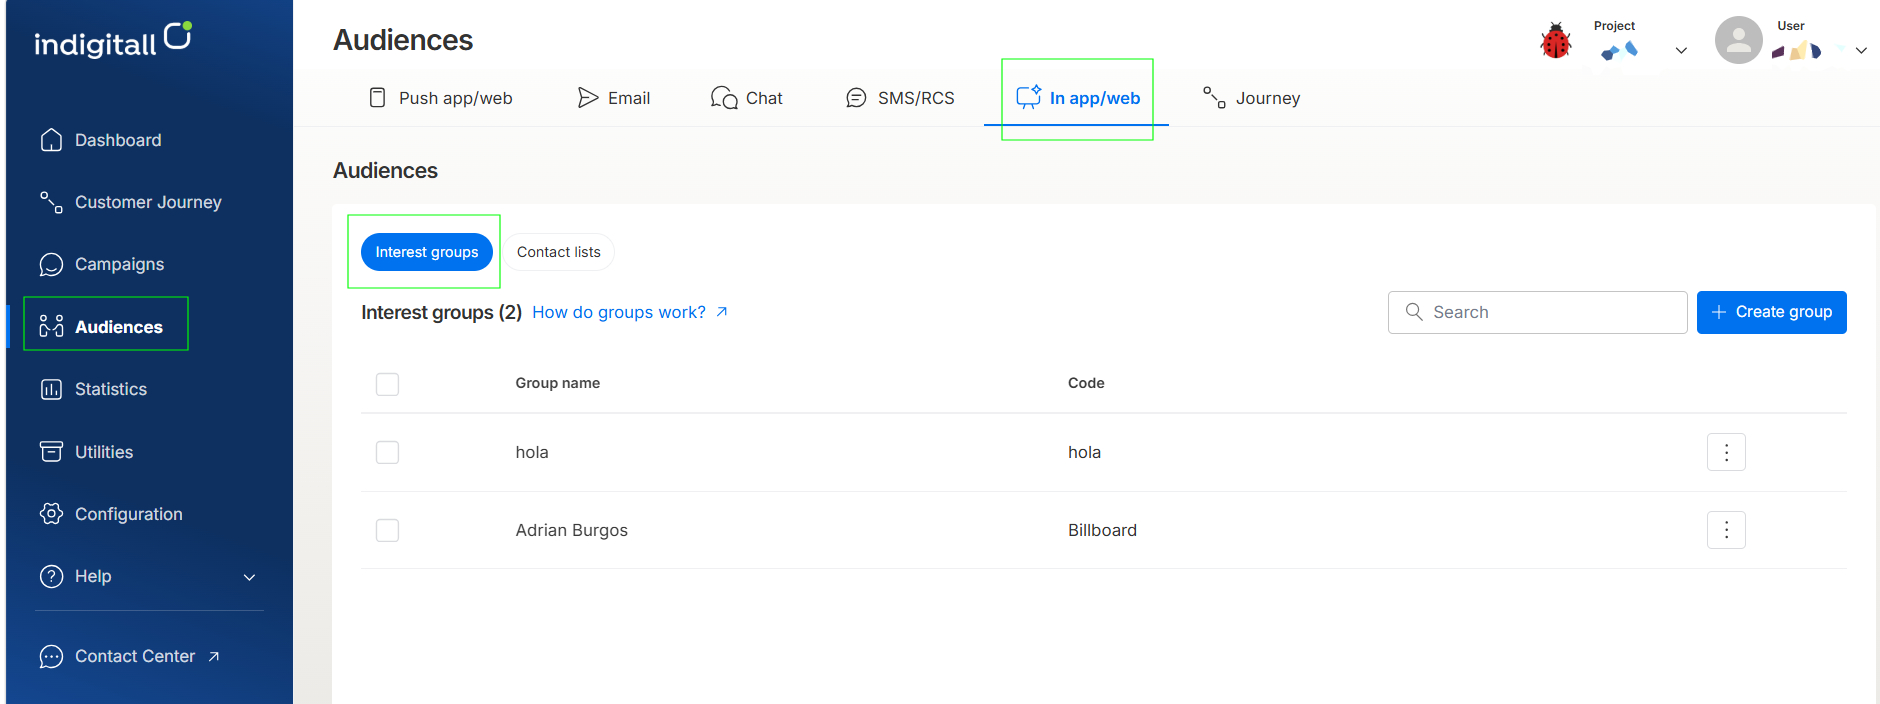Check the box for hola group
1880x704 pixels.
(x=387, y=452)
